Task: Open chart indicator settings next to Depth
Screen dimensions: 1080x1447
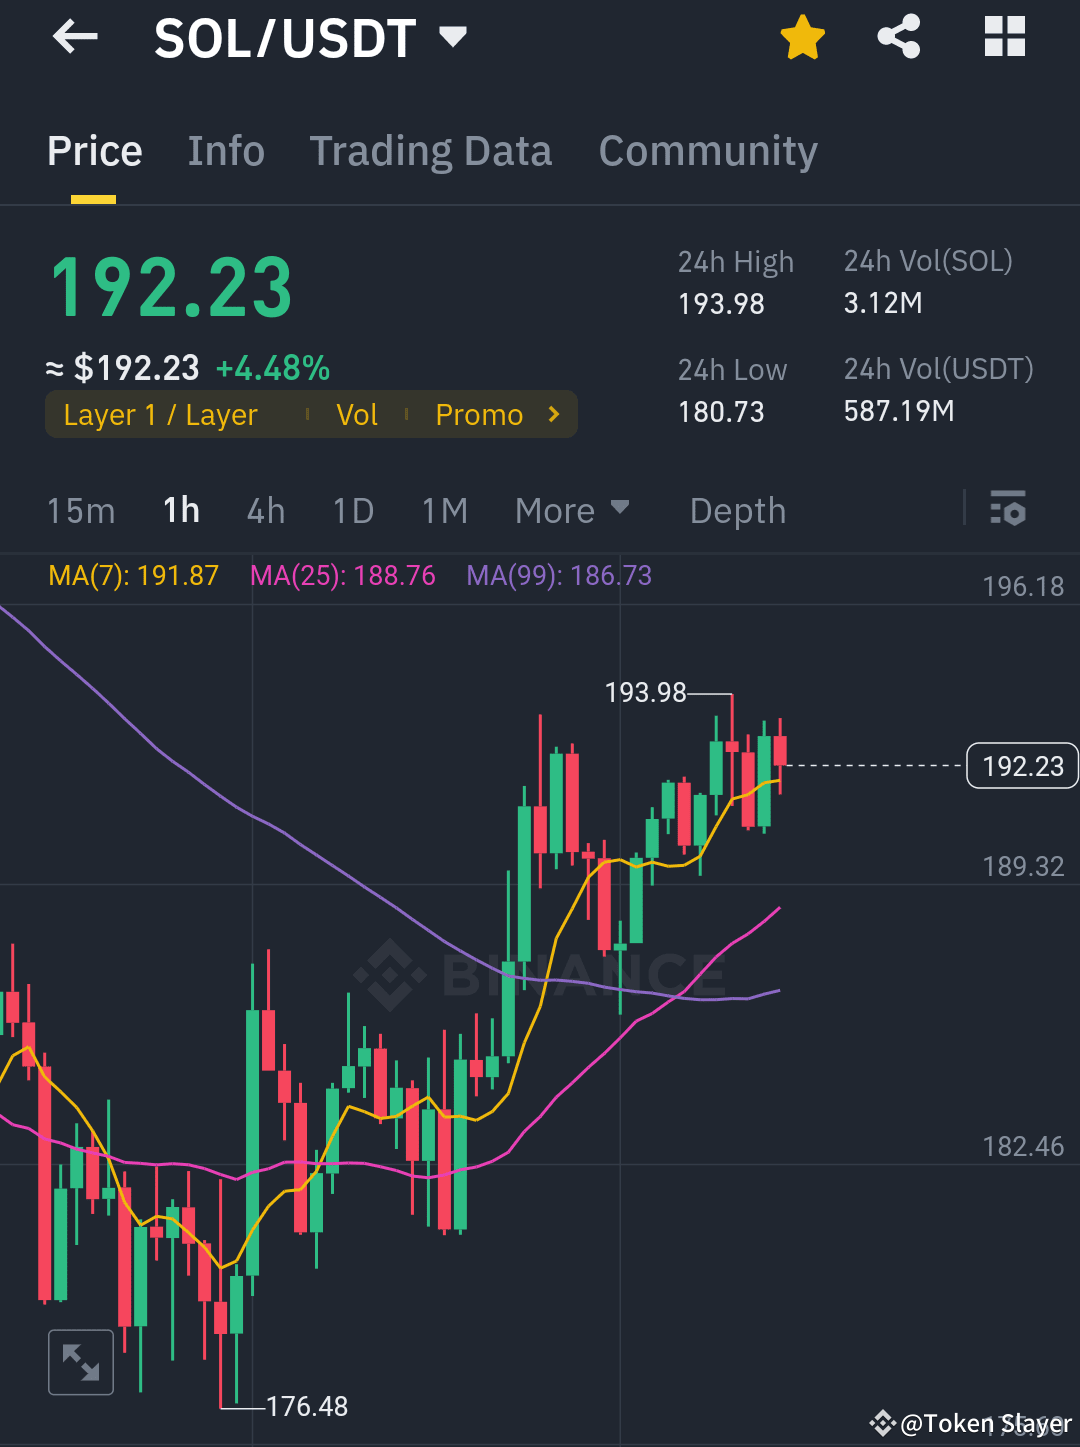Action: tap(1008, 510)
